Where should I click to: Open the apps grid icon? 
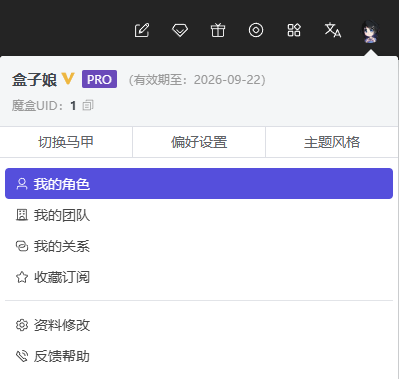[x=294, y=30]
